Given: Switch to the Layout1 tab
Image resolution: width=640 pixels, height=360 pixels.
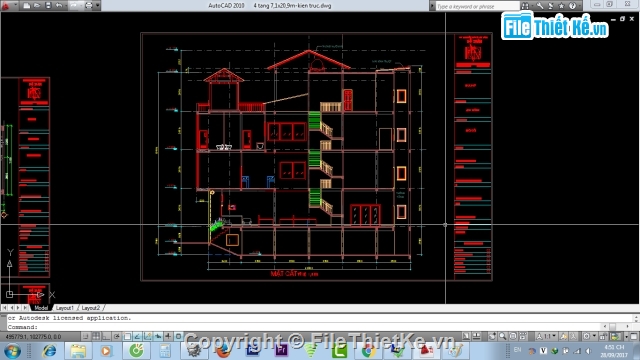Looking at the screenshot, I should pos(64,308).
